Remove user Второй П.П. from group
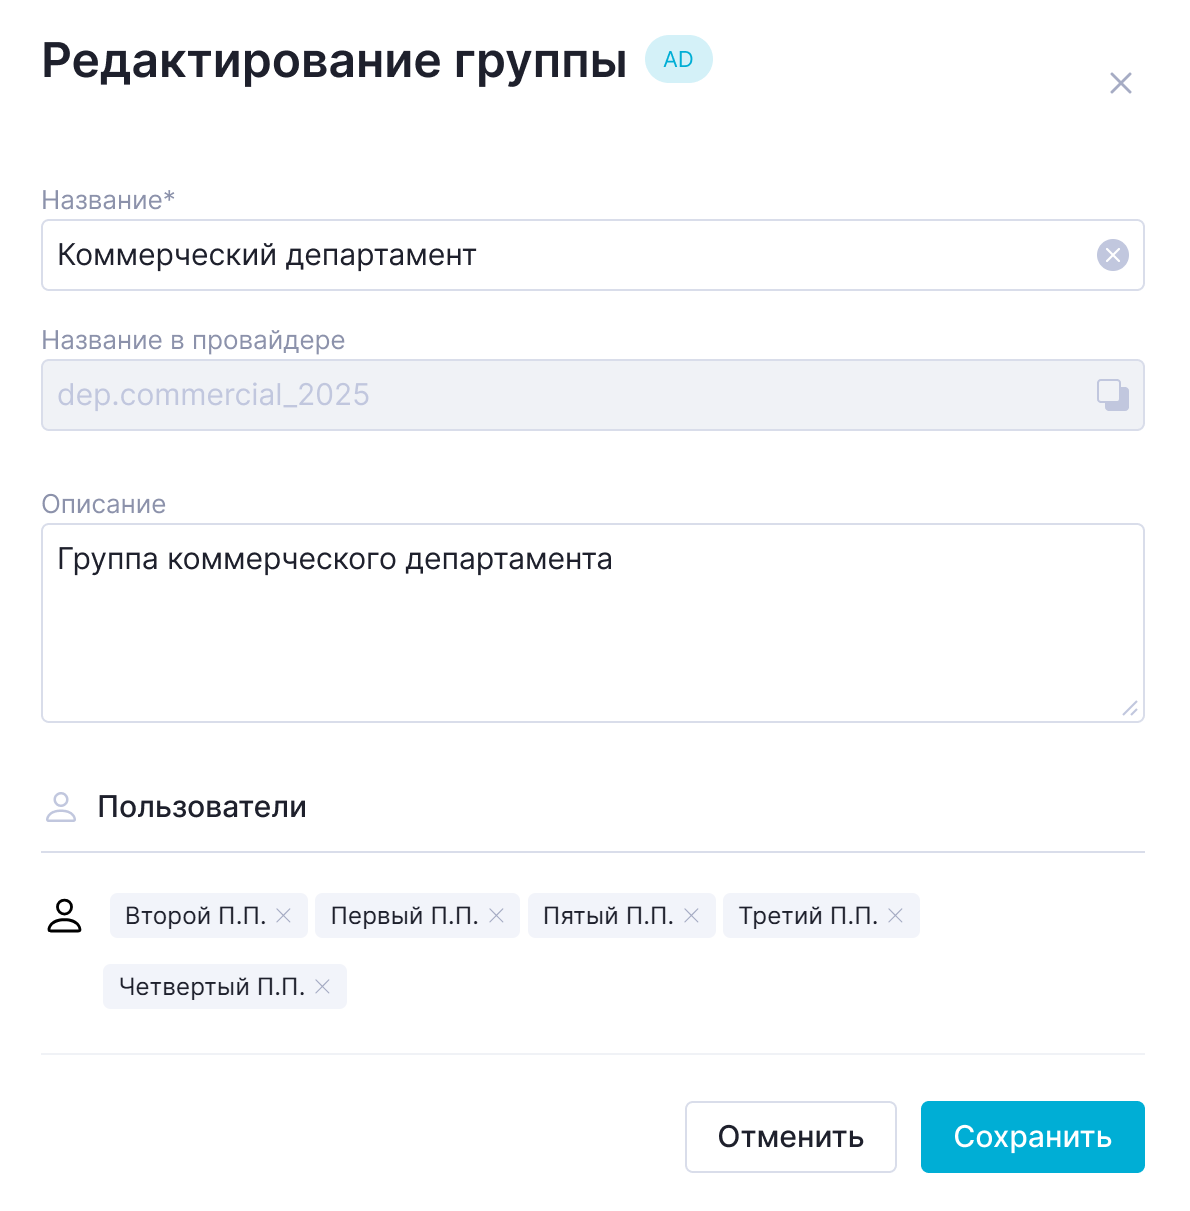 coord(284,916)
